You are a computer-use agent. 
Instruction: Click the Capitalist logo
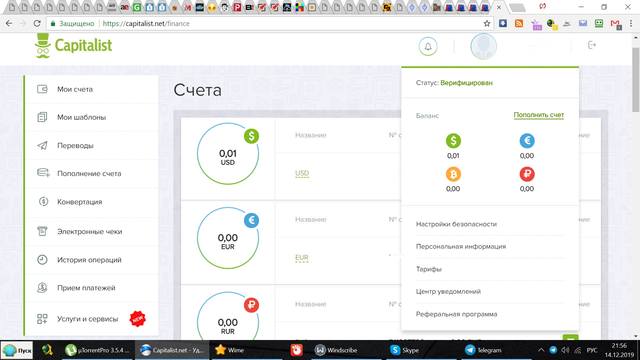point(73,45)
